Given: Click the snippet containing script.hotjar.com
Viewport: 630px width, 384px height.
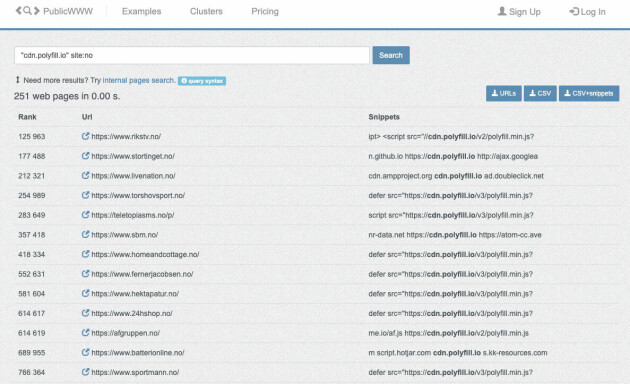Looking at the screenshot, I should [x=458, y=353].
